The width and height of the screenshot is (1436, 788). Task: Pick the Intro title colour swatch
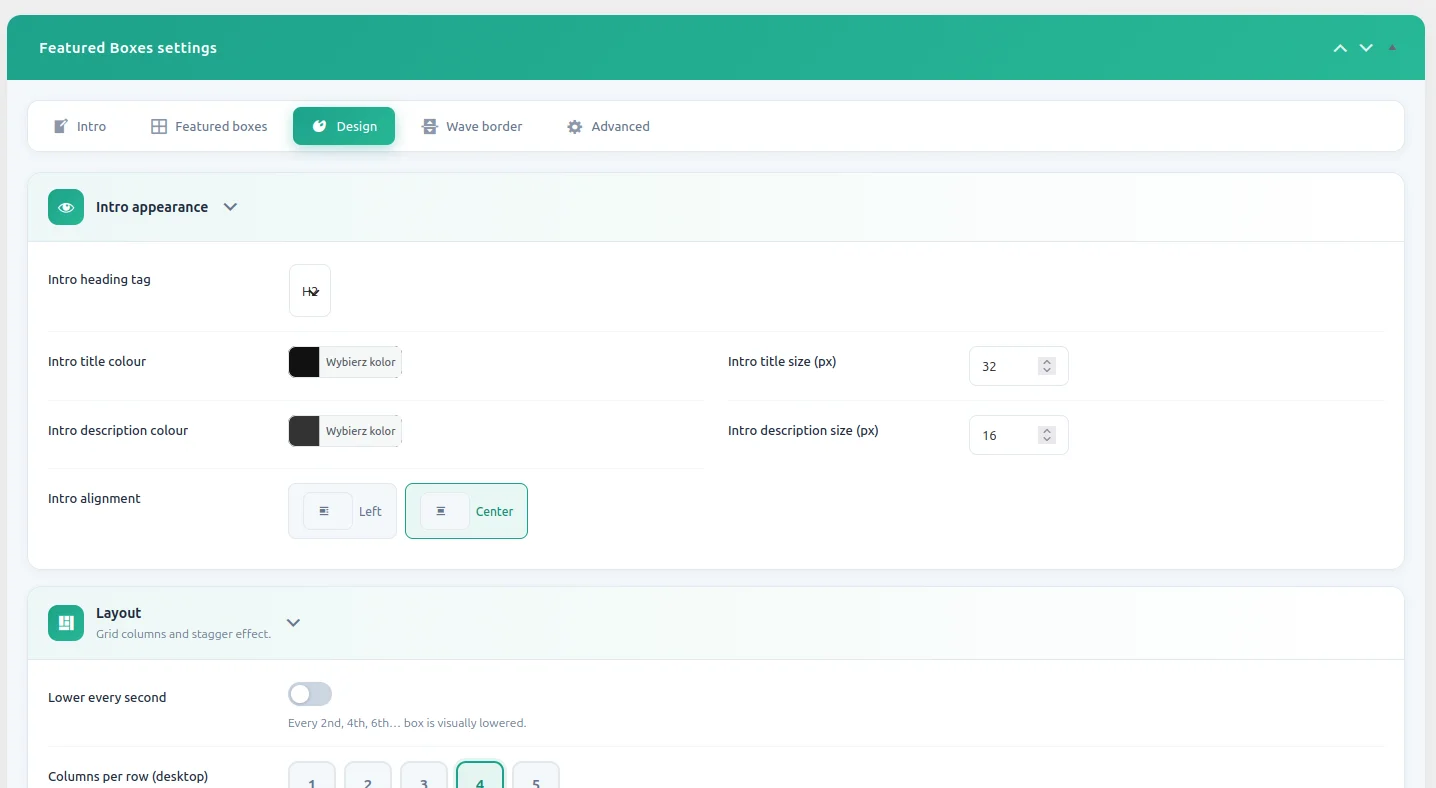(304, 362)
